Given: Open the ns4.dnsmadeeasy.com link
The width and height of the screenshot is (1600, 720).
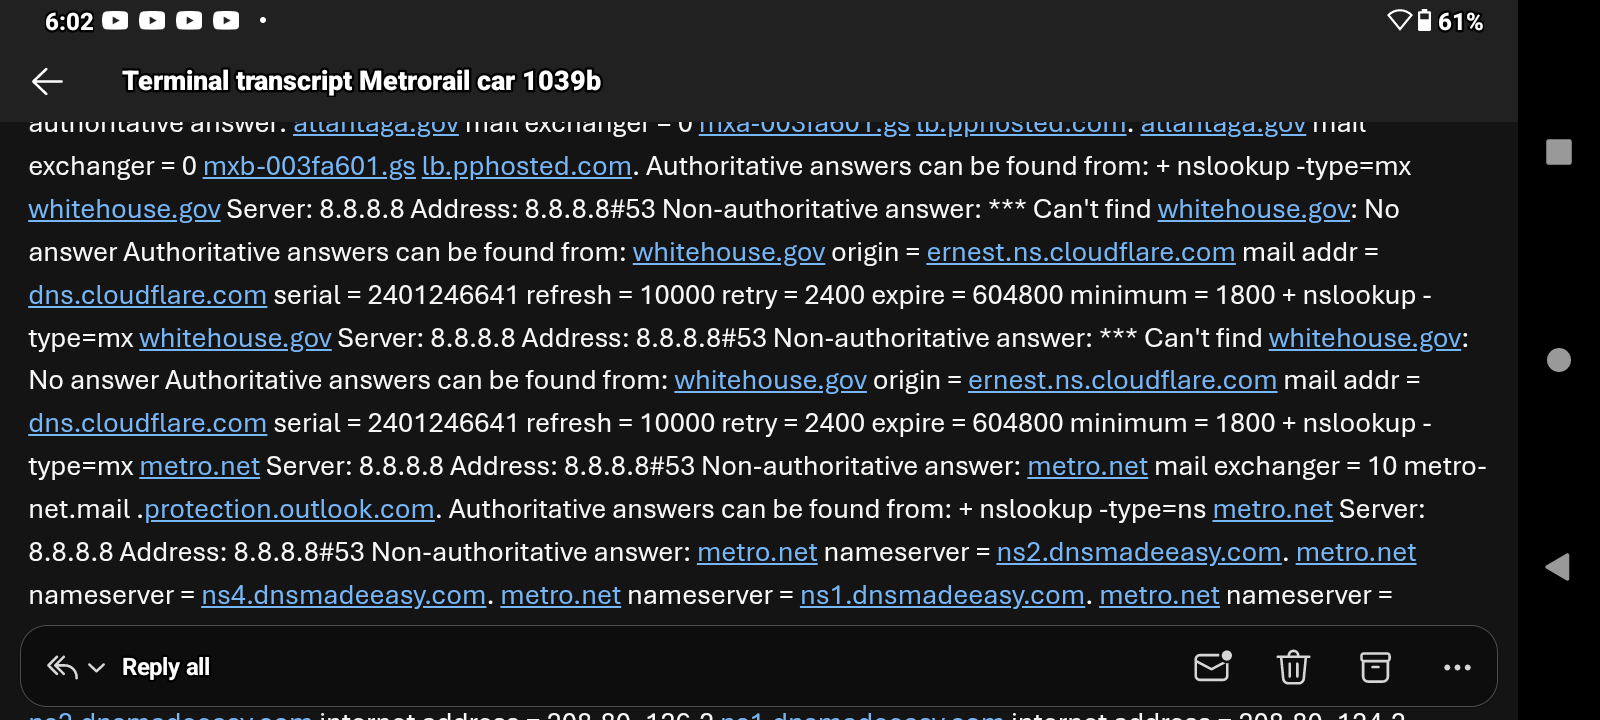Looking at the screenshot, I should coord(343,595).
